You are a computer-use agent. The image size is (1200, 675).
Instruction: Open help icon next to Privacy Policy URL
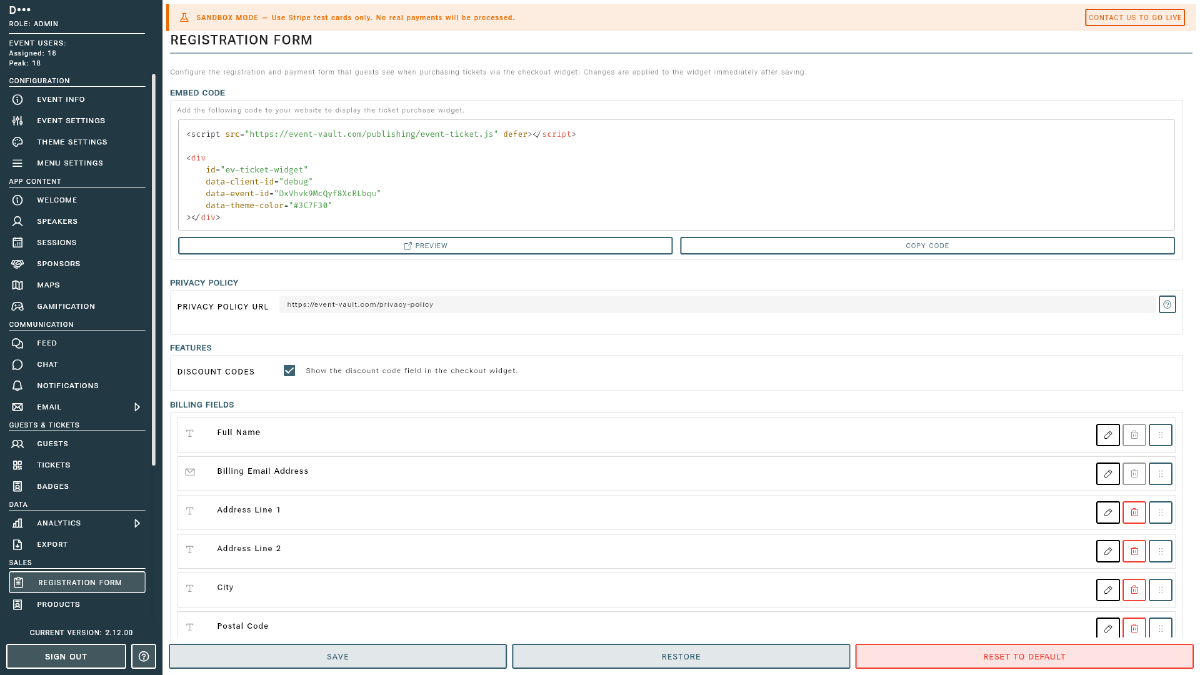pos(1167,304)
